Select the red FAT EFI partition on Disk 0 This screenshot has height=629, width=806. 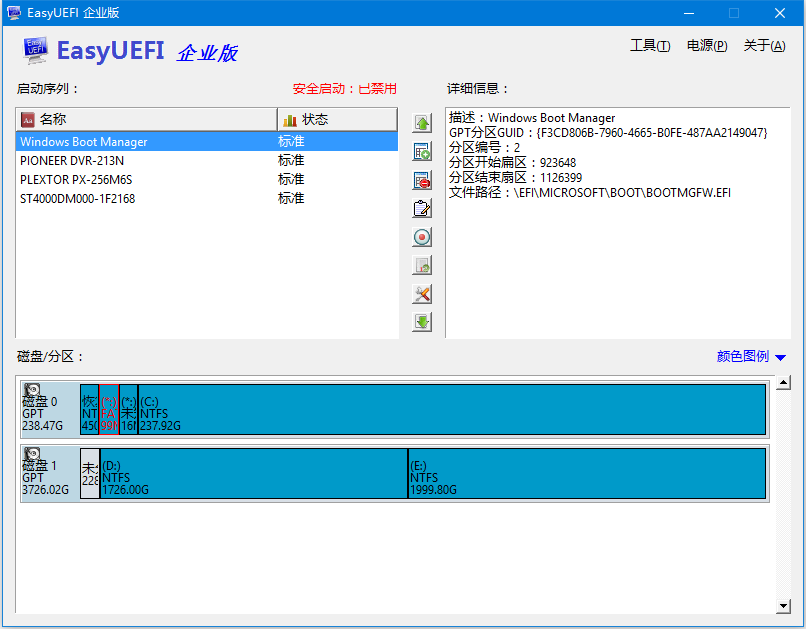(x=109, y=410)
